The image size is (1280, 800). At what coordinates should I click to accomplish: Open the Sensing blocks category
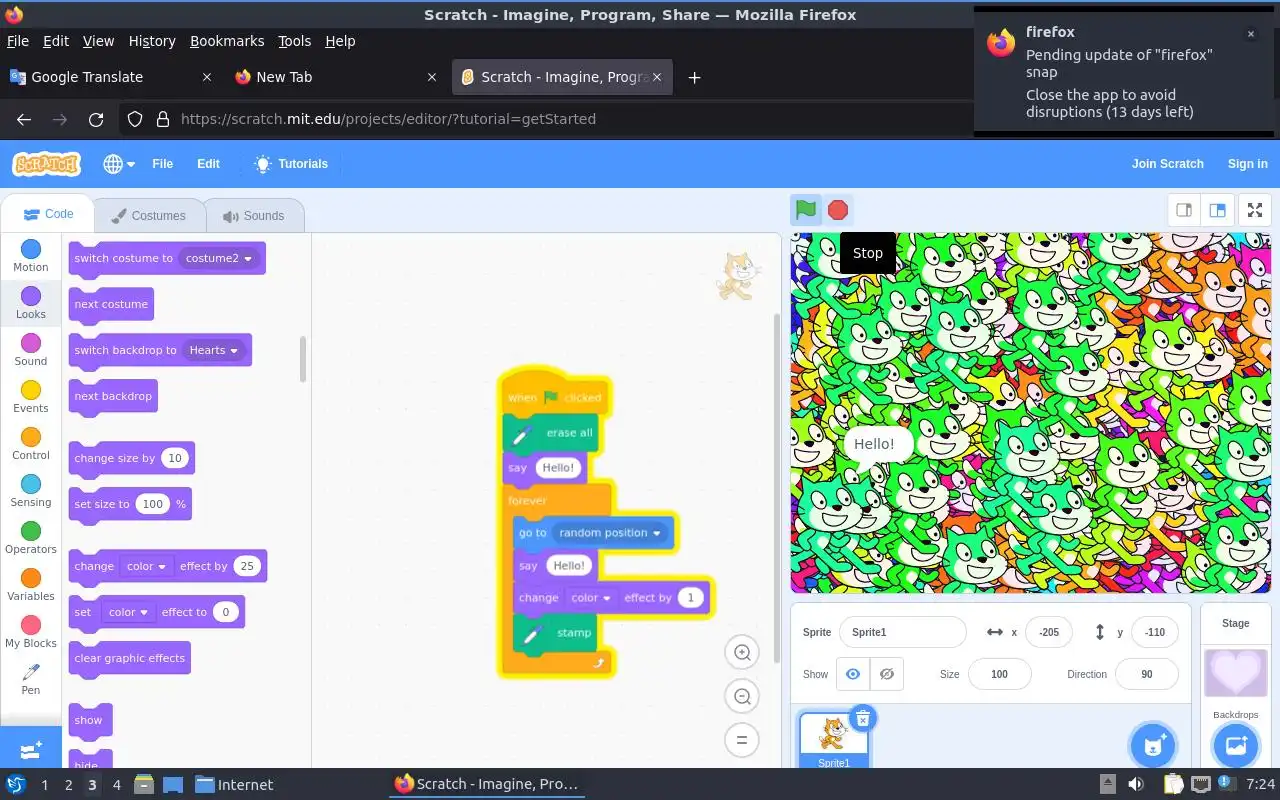pos(31,491)
